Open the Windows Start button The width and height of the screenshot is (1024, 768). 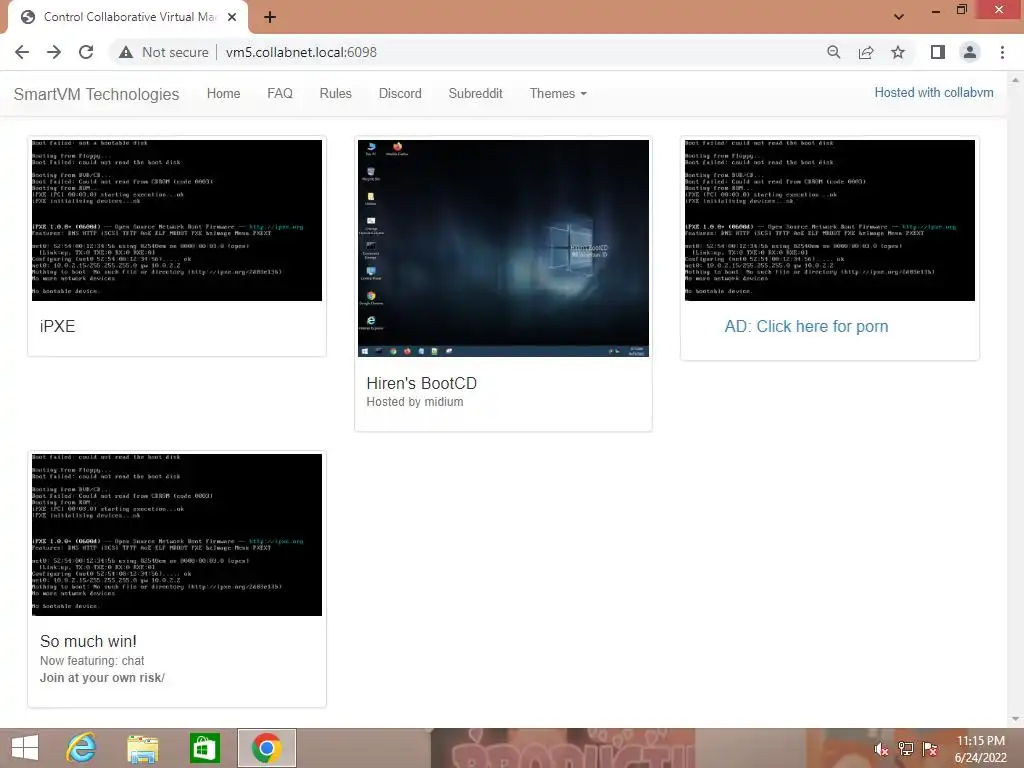(25, 748)
